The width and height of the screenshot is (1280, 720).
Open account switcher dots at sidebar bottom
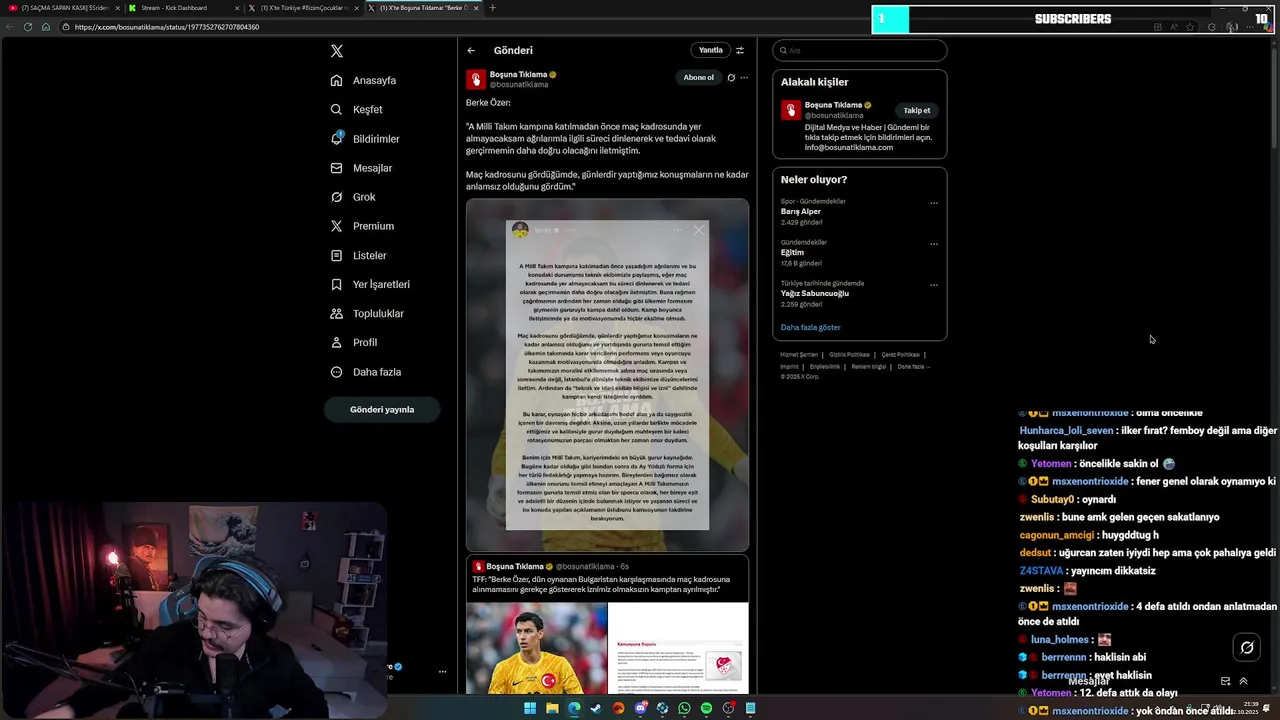tap(442, 671)
